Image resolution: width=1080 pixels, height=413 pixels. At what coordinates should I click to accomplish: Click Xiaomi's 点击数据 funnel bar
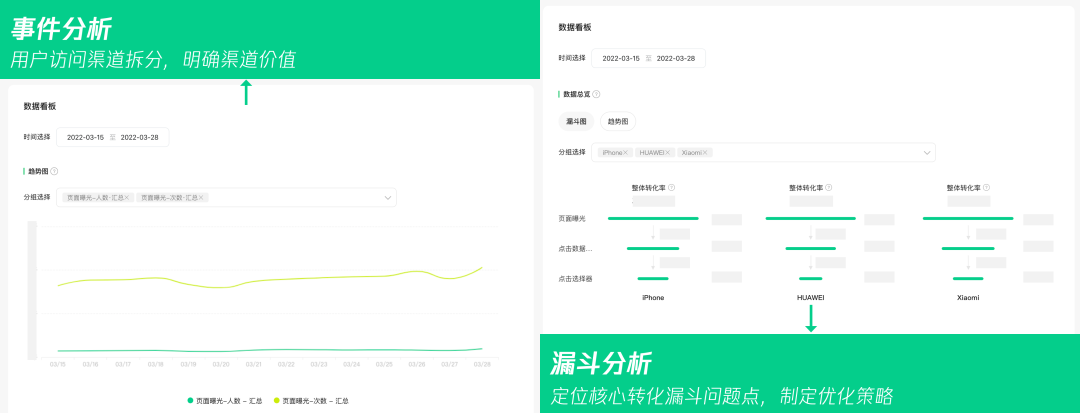point(968,248)
